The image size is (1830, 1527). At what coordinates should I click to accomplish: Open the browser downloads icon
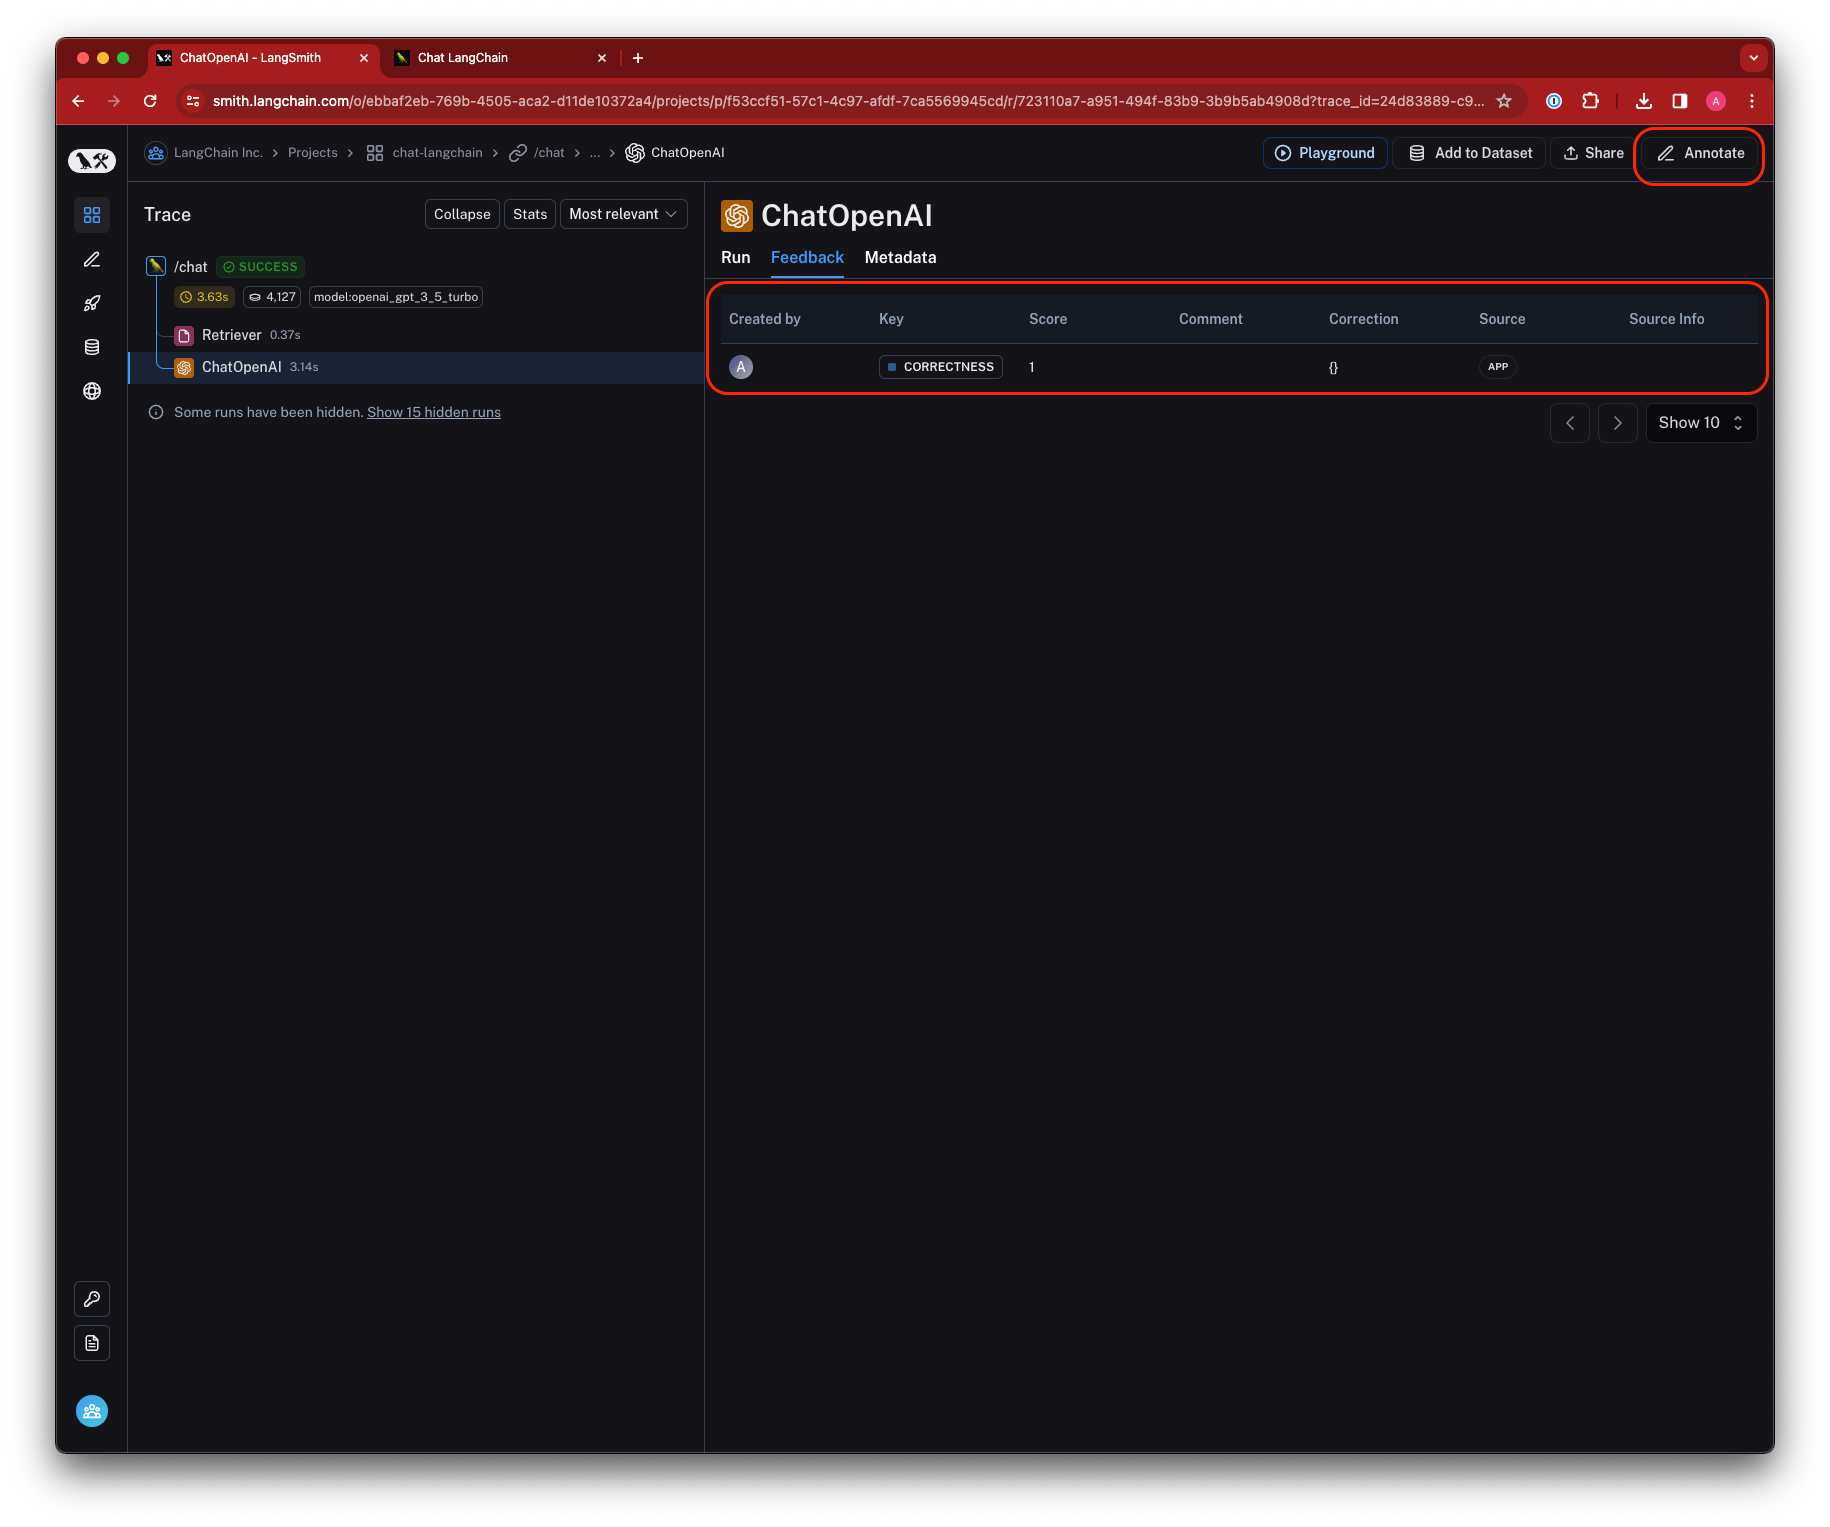pos(1644,101)
